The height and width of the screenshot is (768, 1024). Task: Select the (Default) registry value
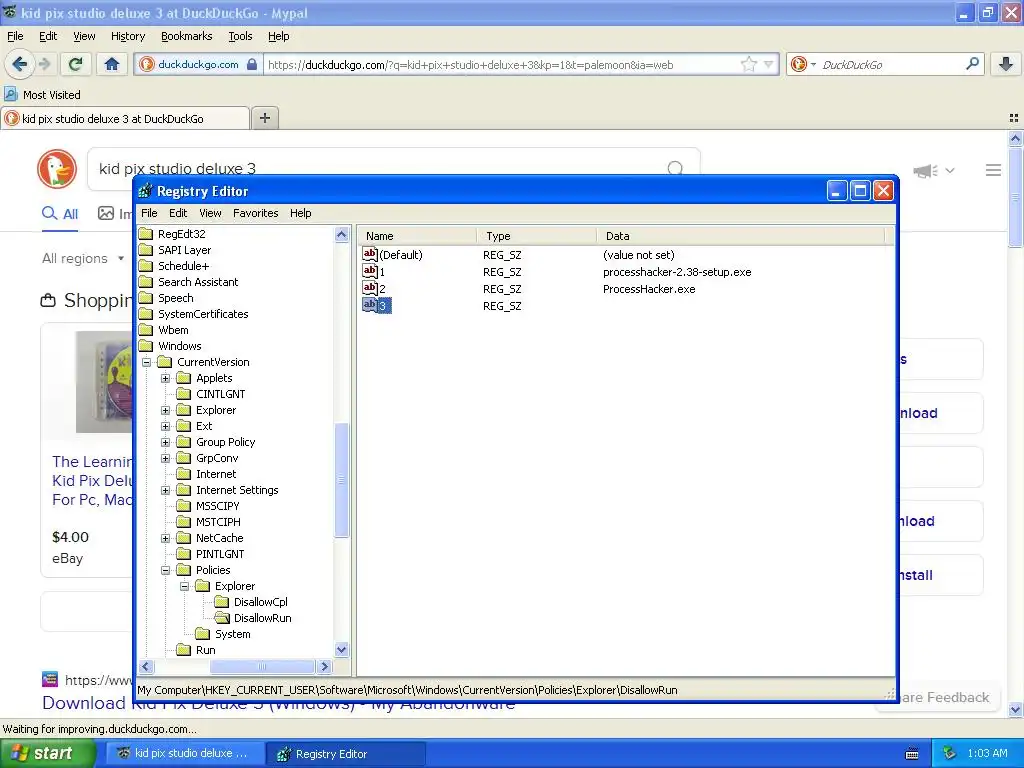pyautogui.click(x=393, y=255)
